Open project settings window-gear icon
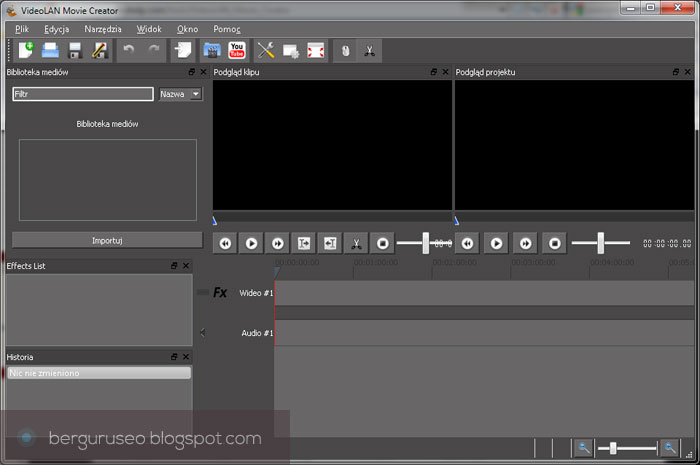Viewport: 700px width, 465px height. 291,51
